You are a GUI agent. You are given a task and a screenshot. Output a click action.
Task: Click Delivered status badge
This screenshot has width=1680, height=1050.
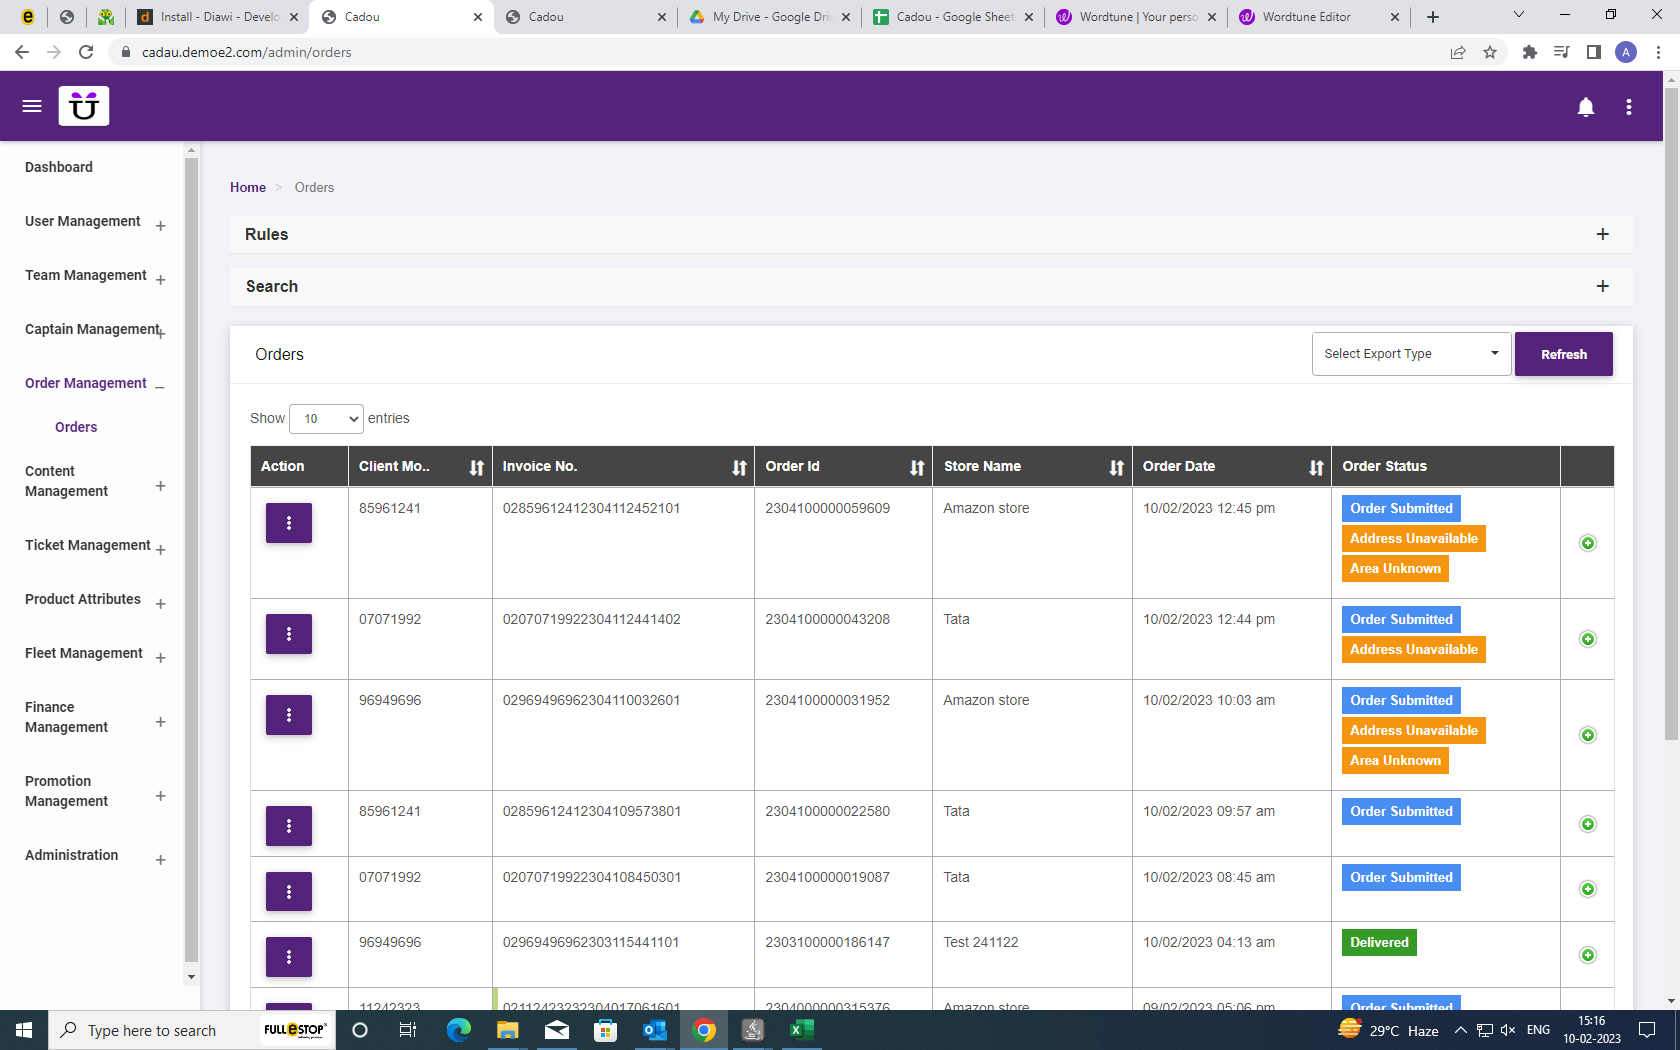1379,943
